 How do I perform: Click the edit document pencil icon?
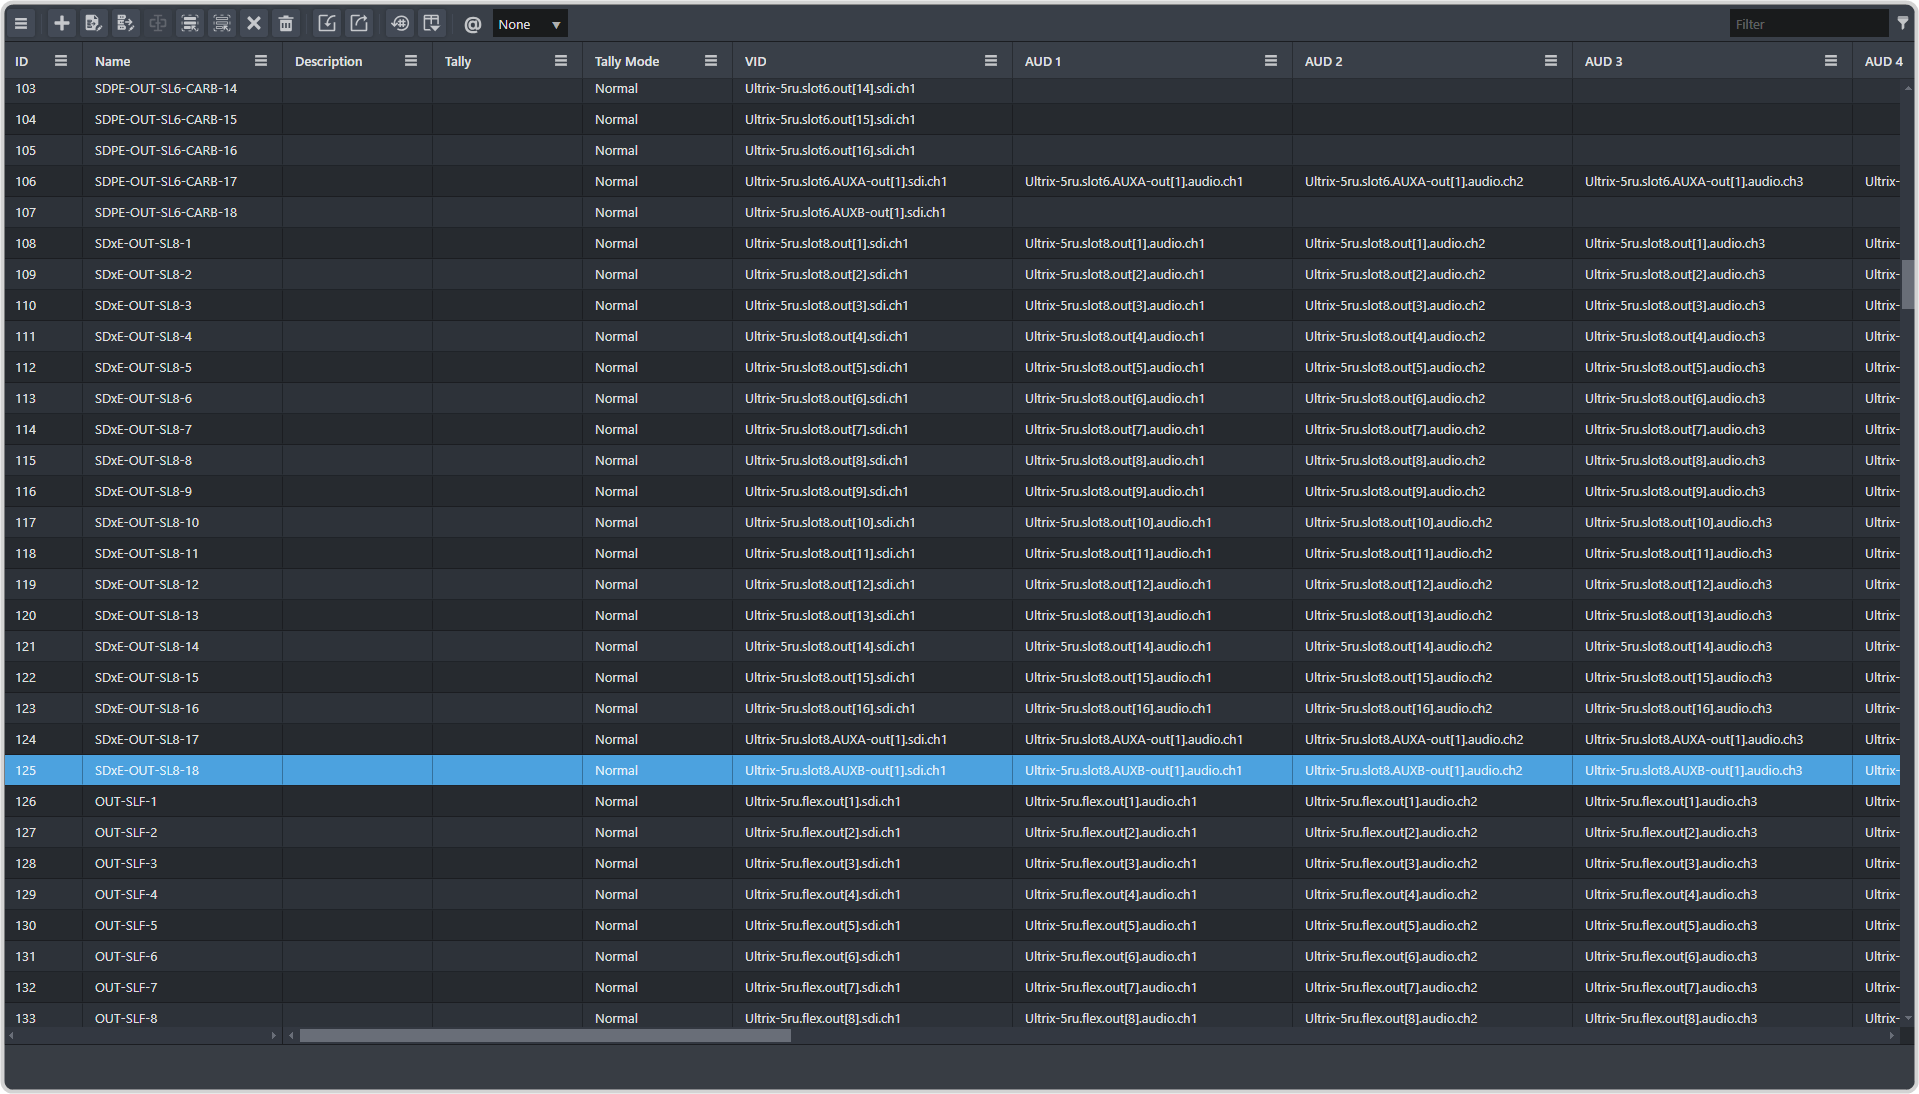pyautogui.click(x=94, y=23)
